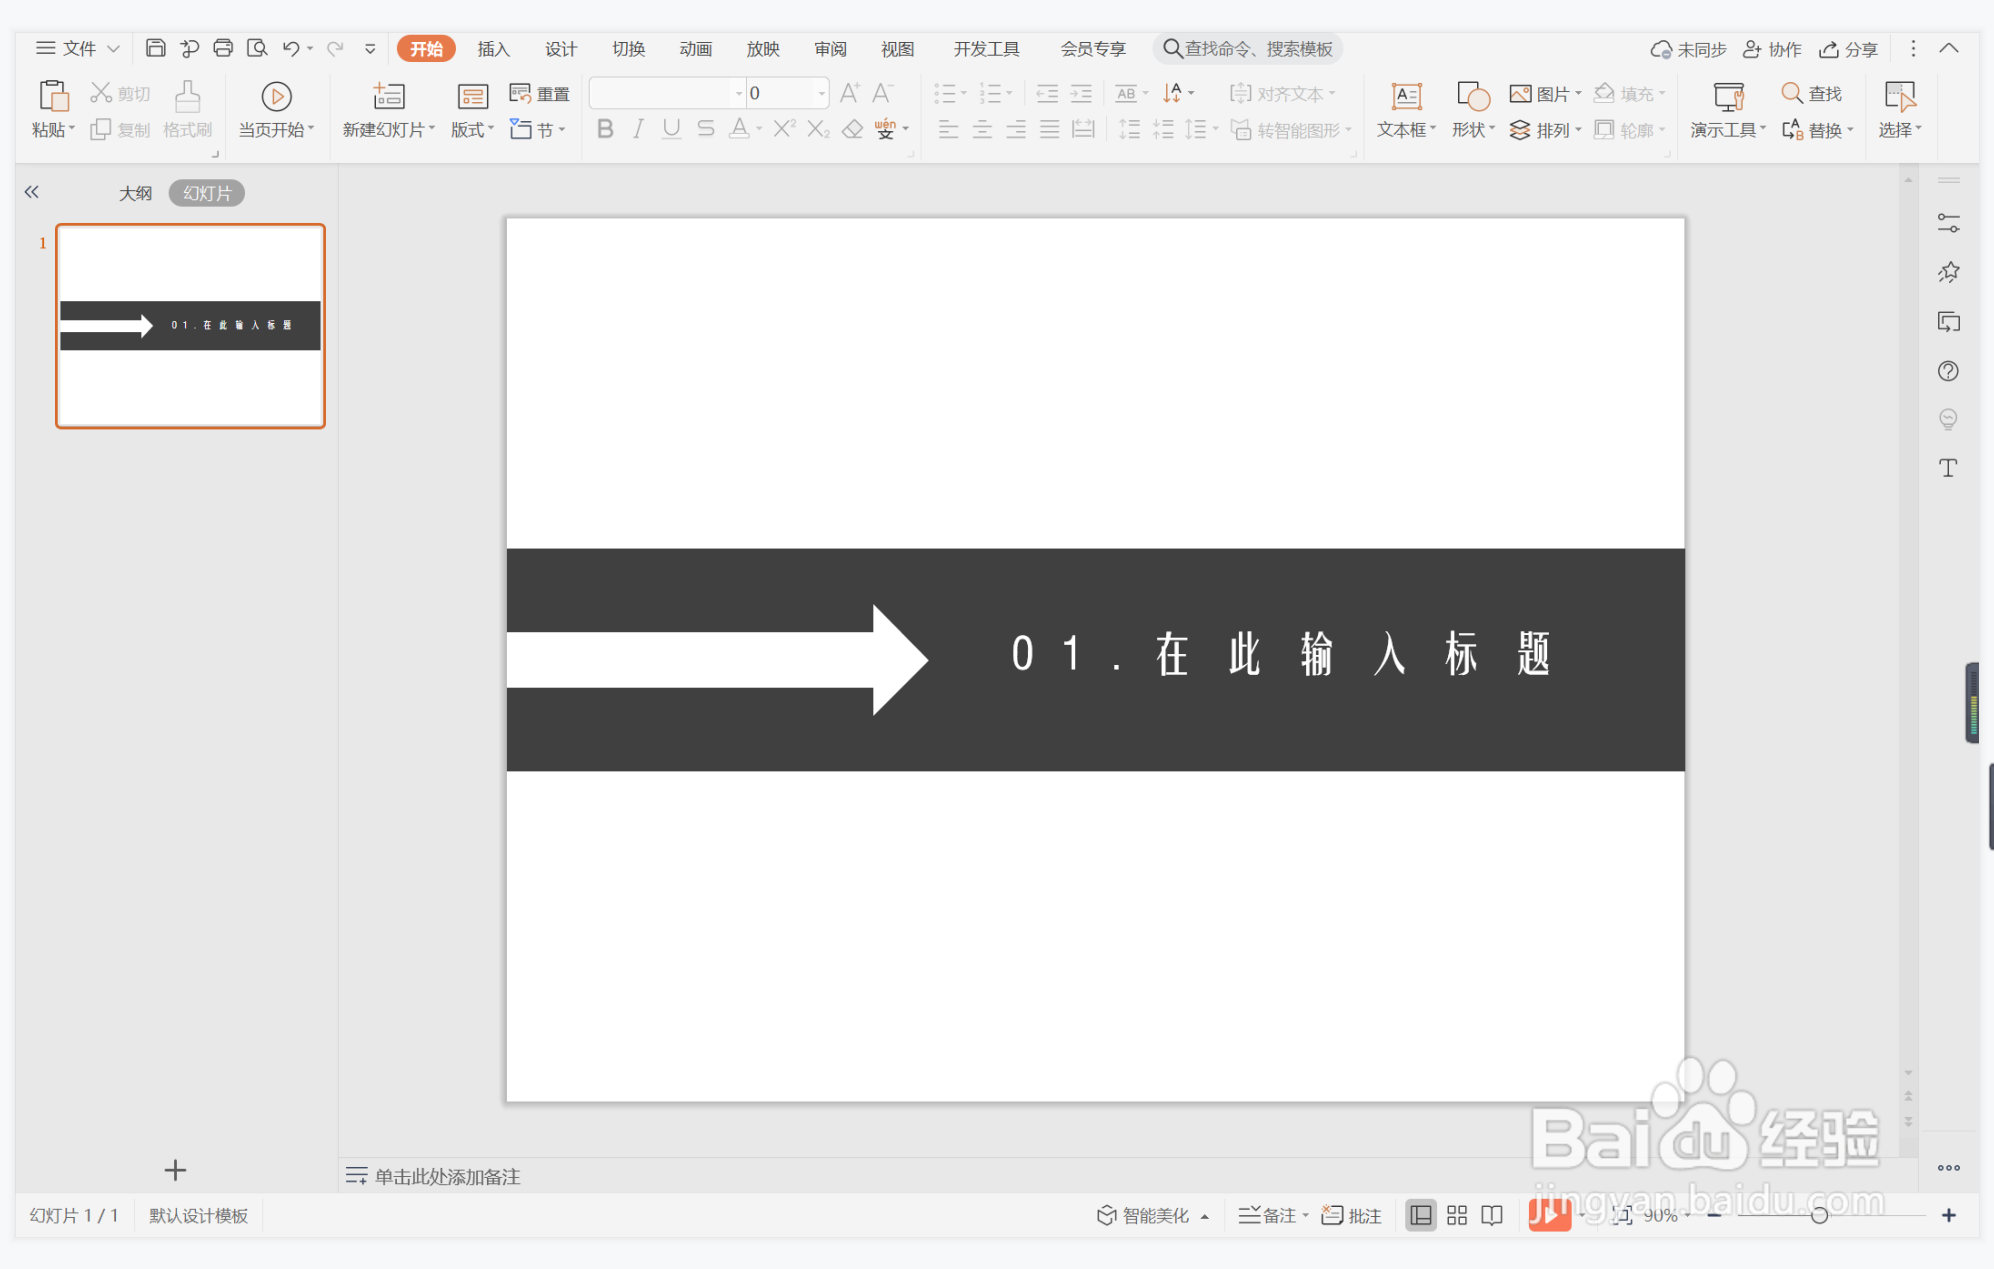Click the Print icon

pos(223,48)
